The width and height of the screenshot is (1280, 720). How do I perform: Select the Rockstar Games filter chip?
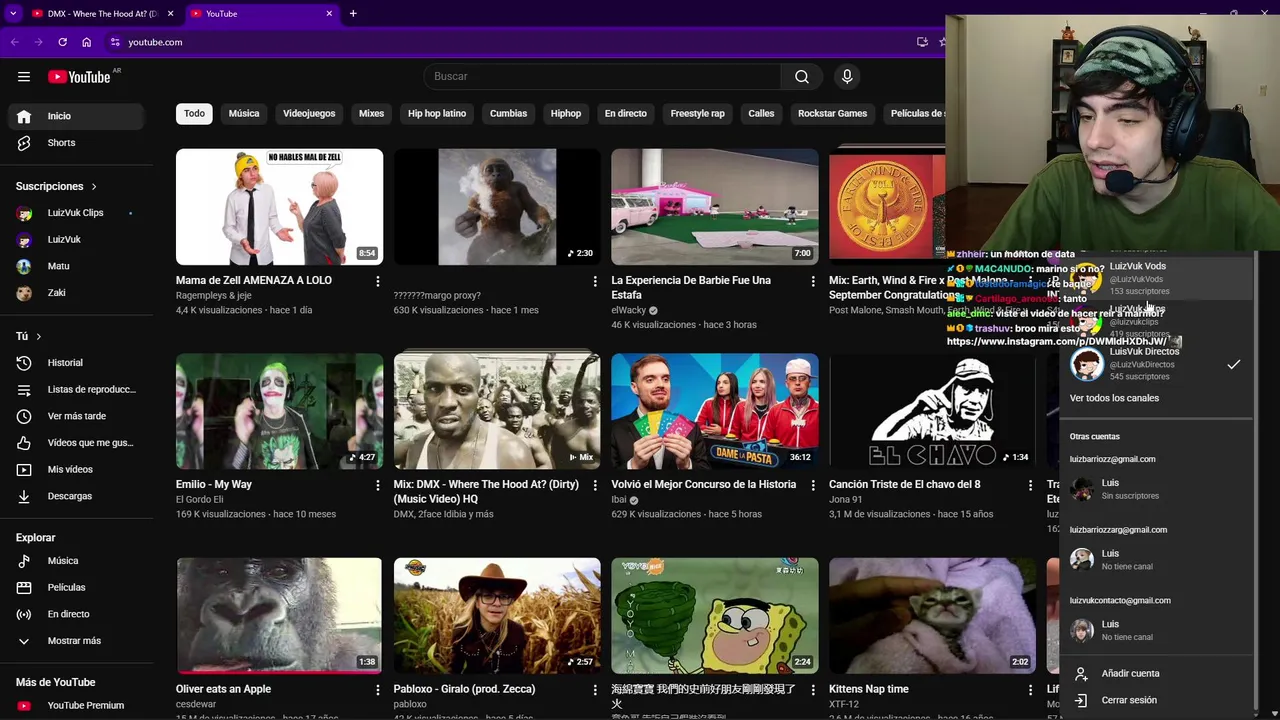pos(832,114)
